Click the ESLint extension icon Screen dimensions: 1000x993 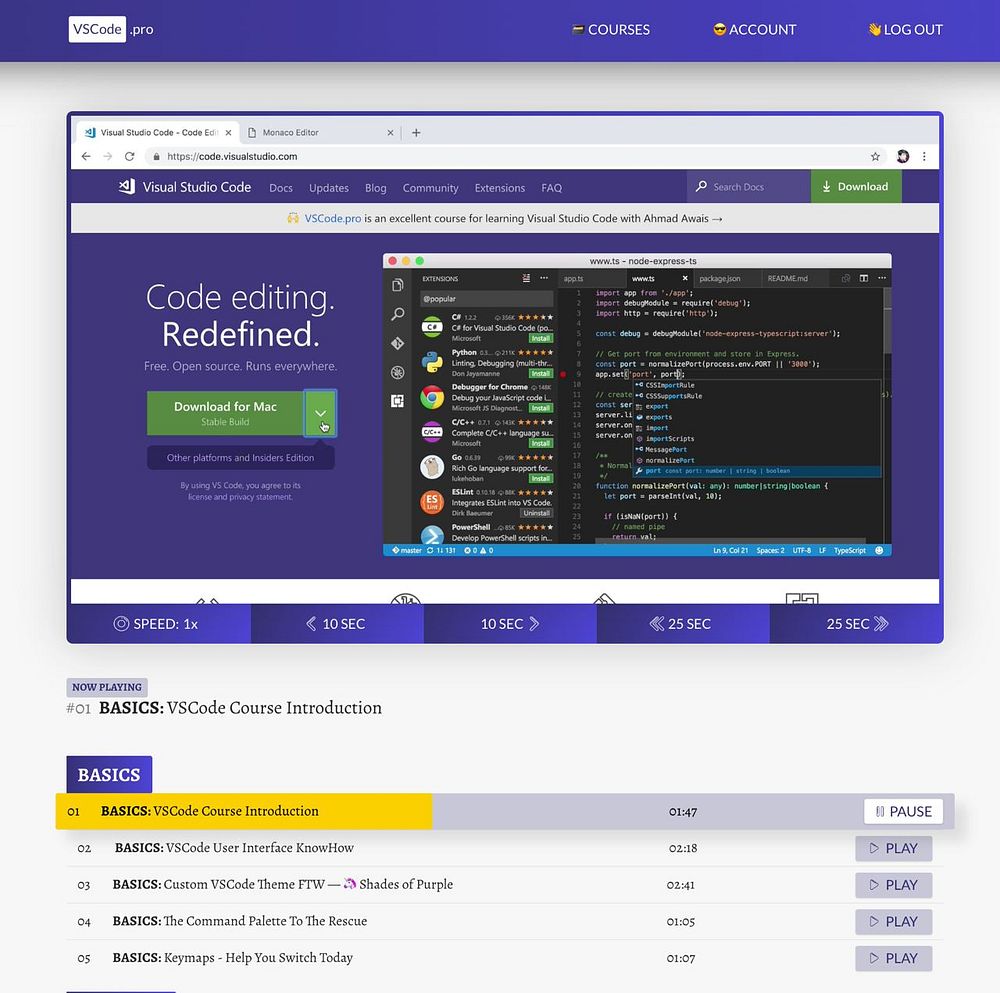click(432, 502)
